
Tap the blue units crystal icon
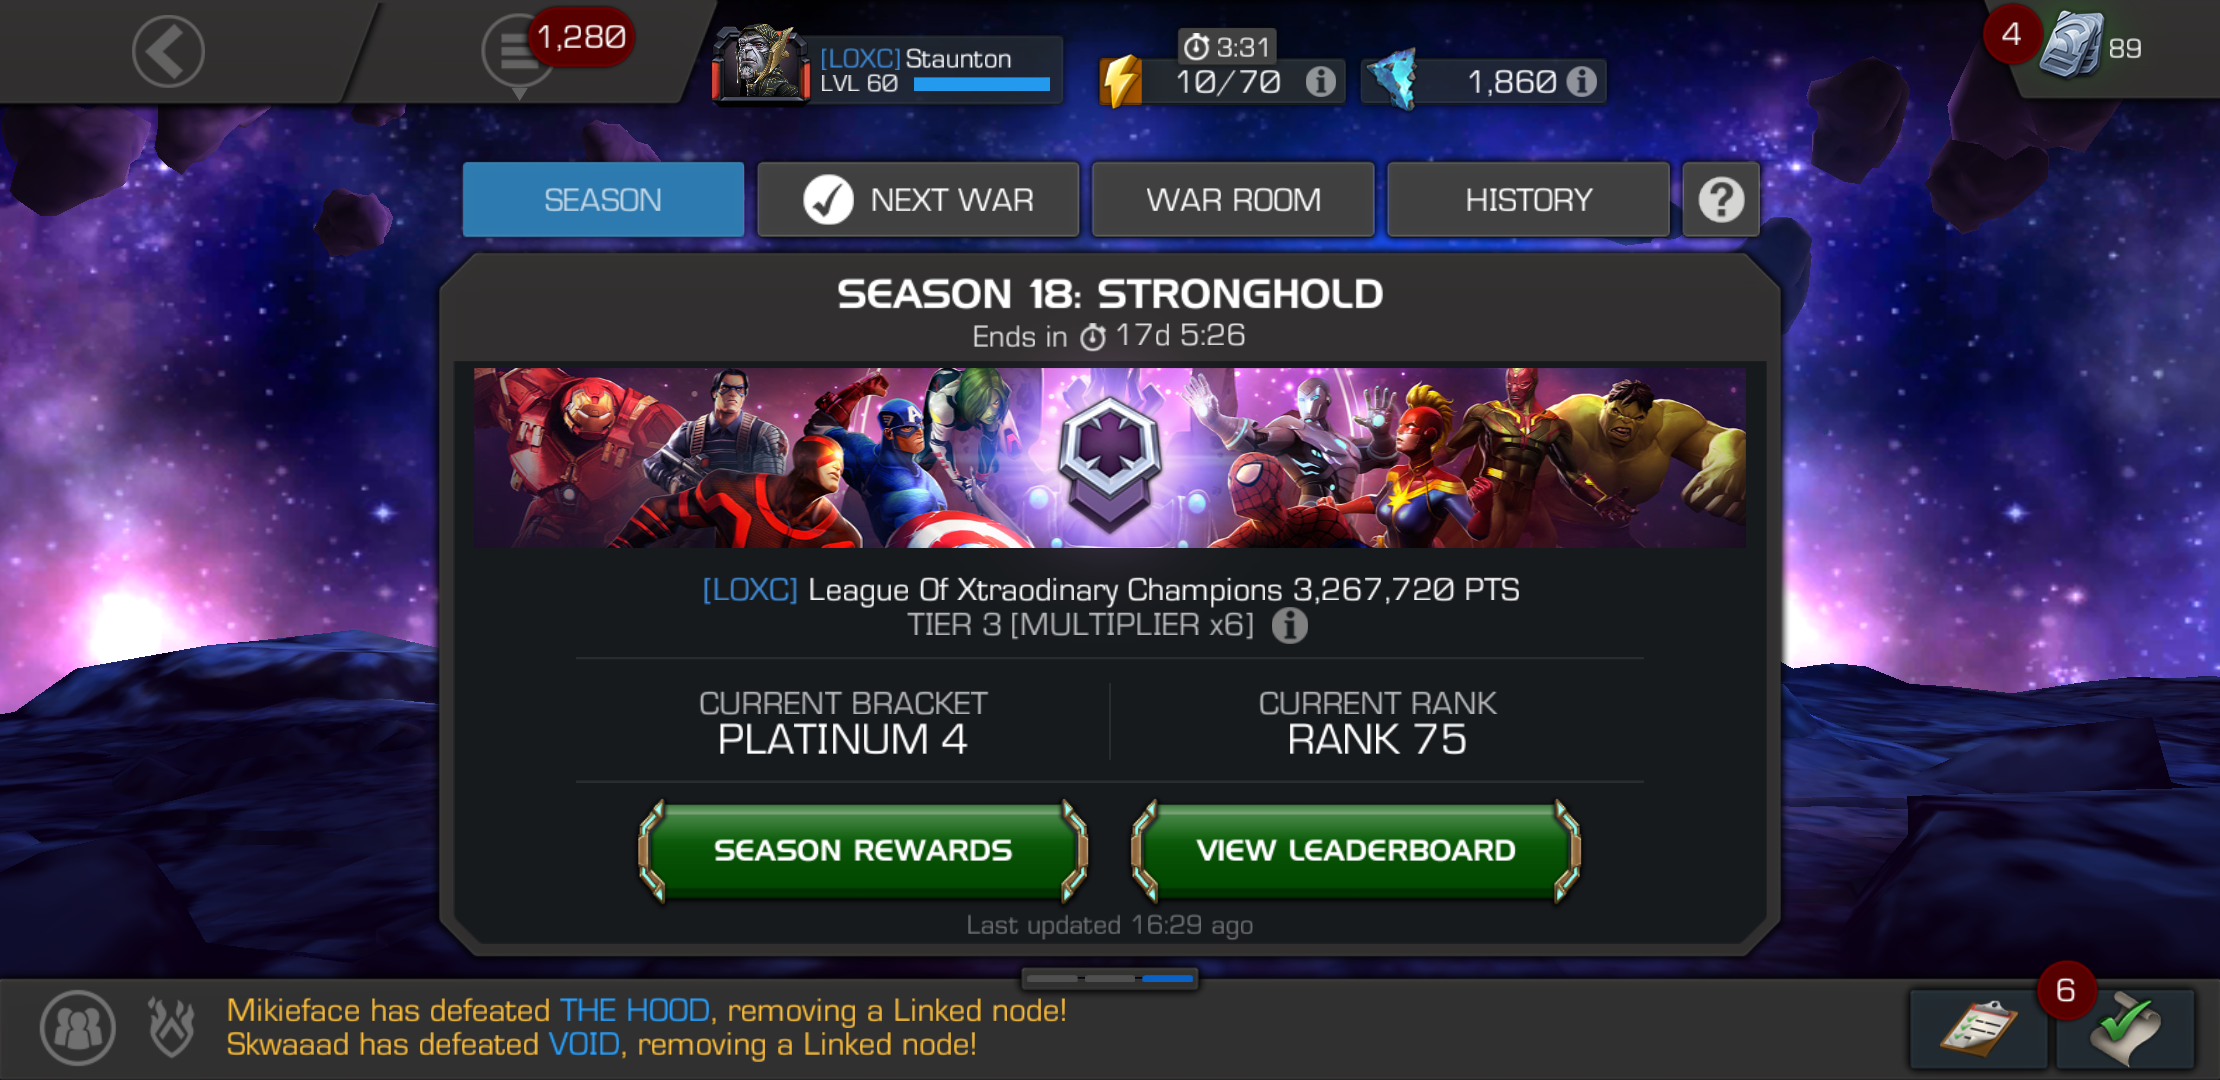click(1392, 78)
